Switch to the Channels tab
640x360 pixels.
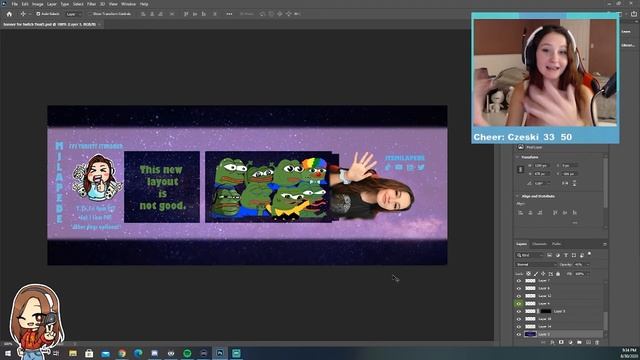click(x=539, y=244)
